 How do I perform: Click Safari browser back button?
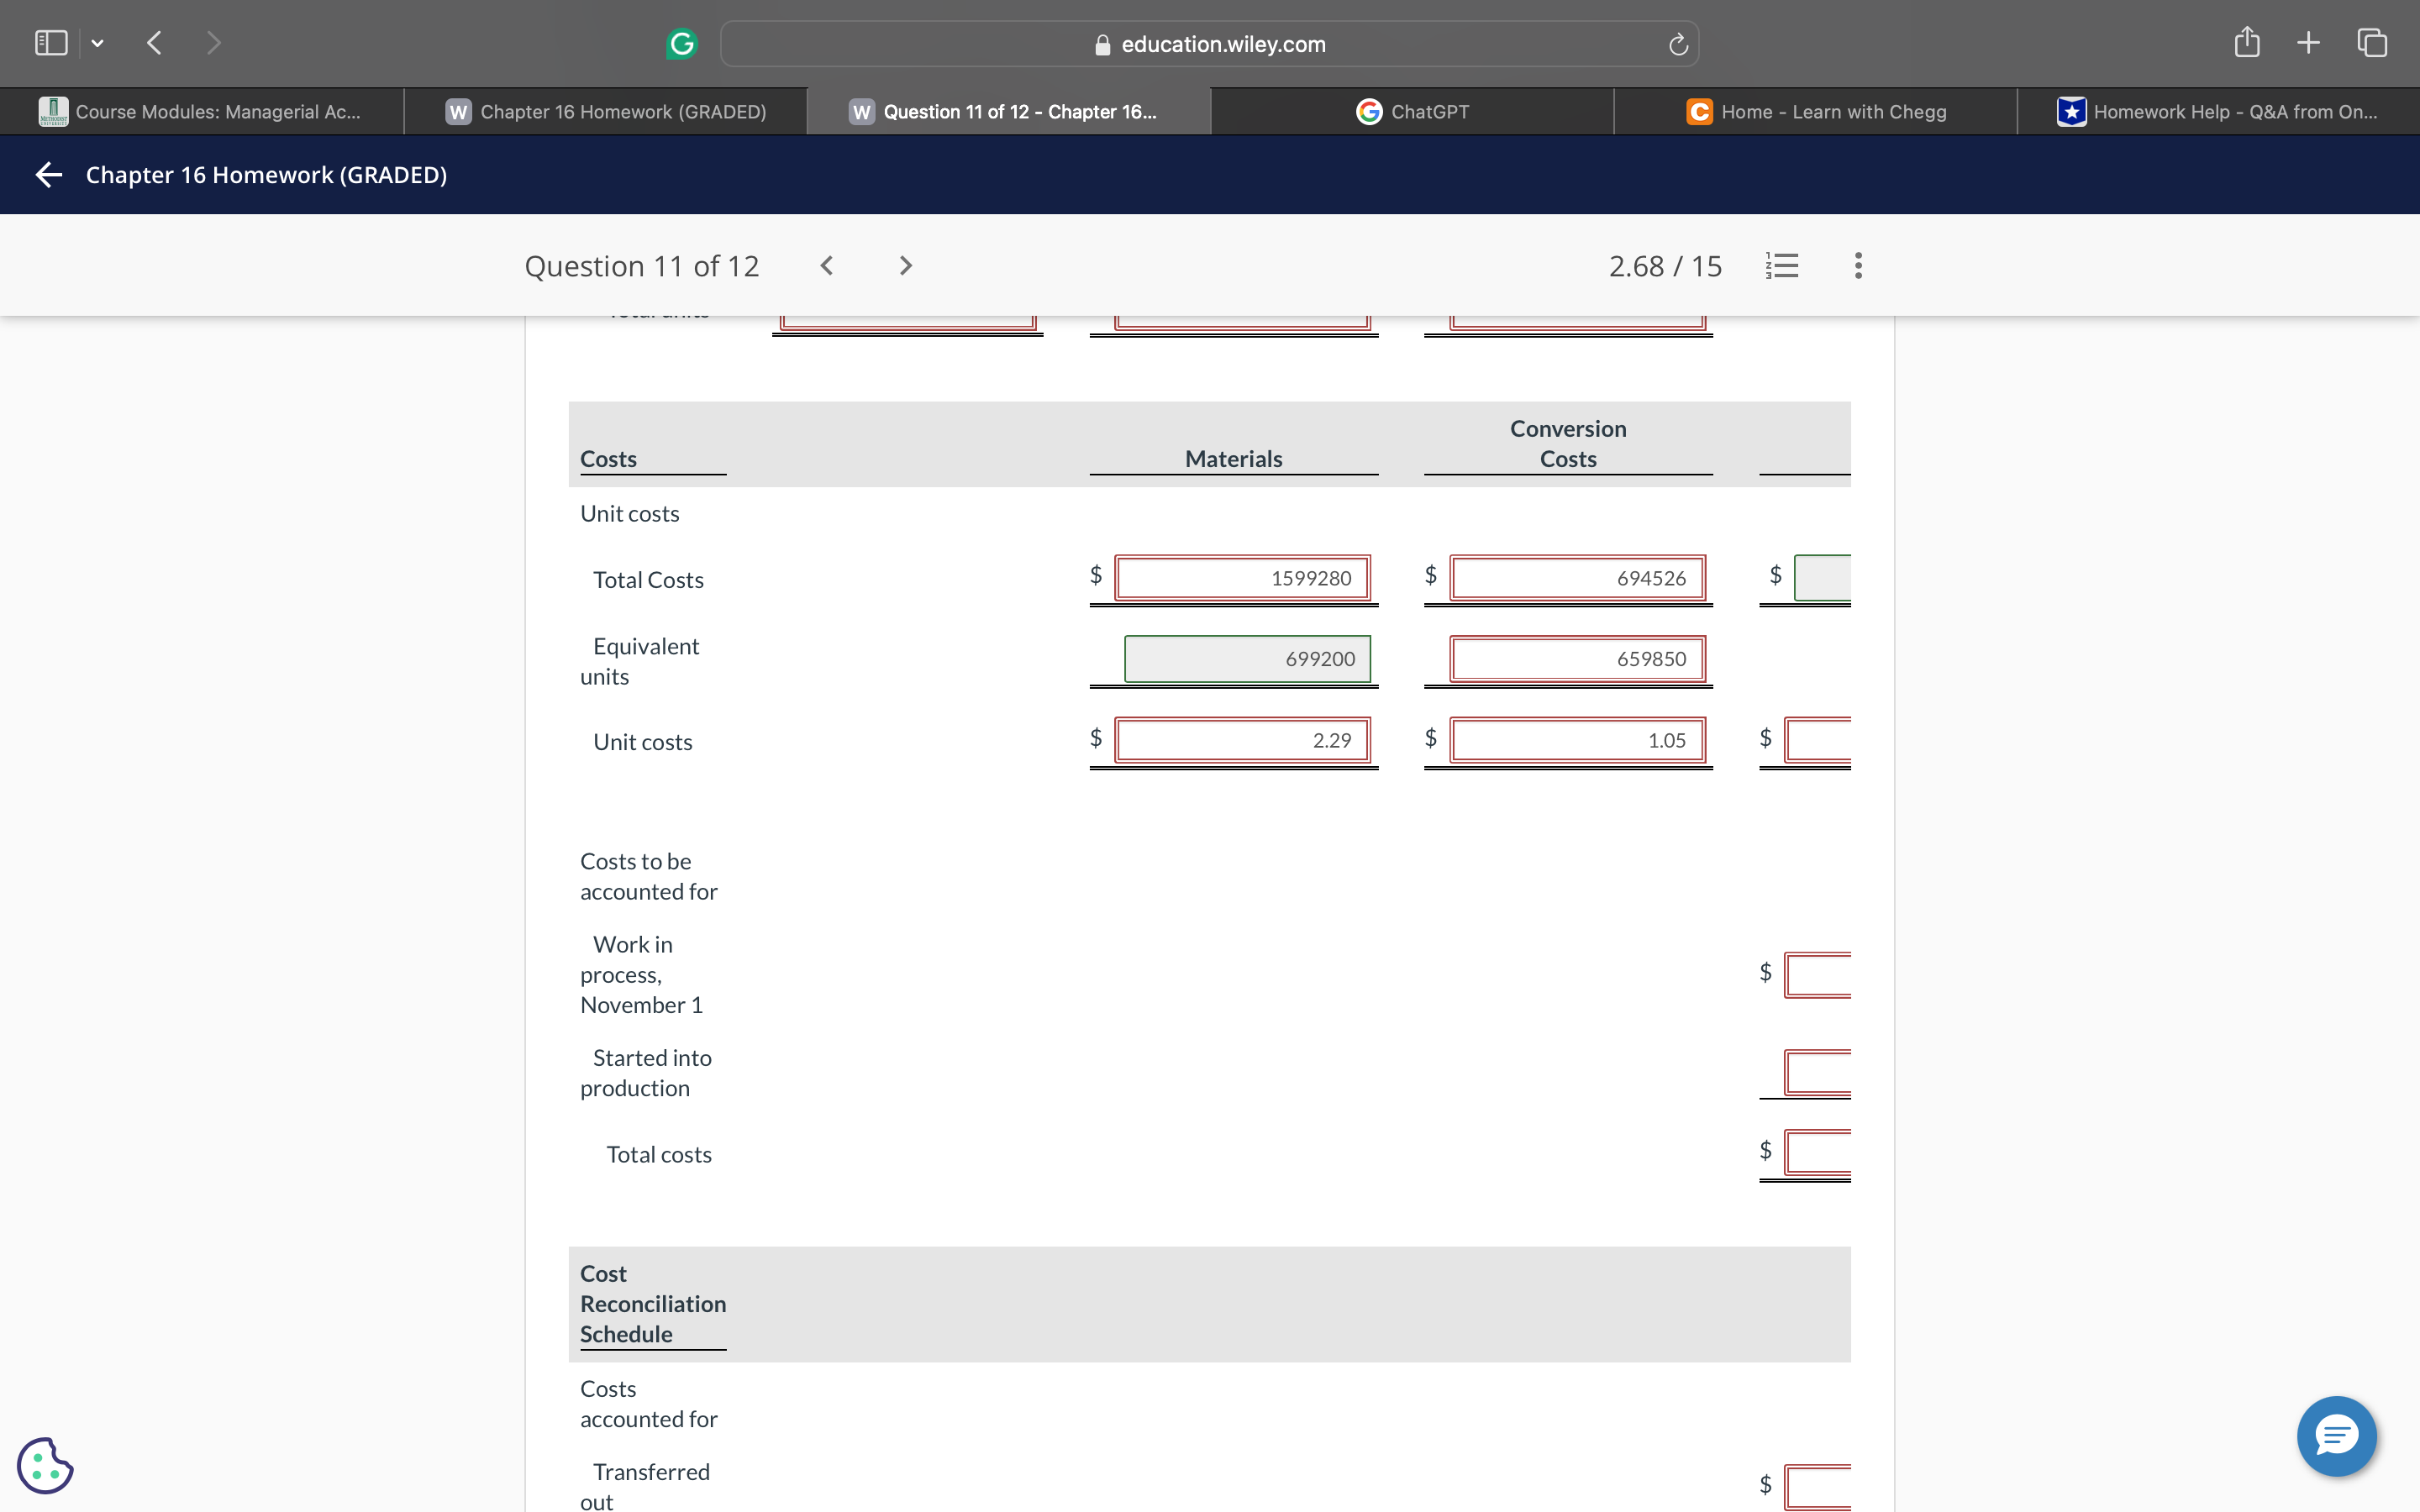tap(154, 43)
